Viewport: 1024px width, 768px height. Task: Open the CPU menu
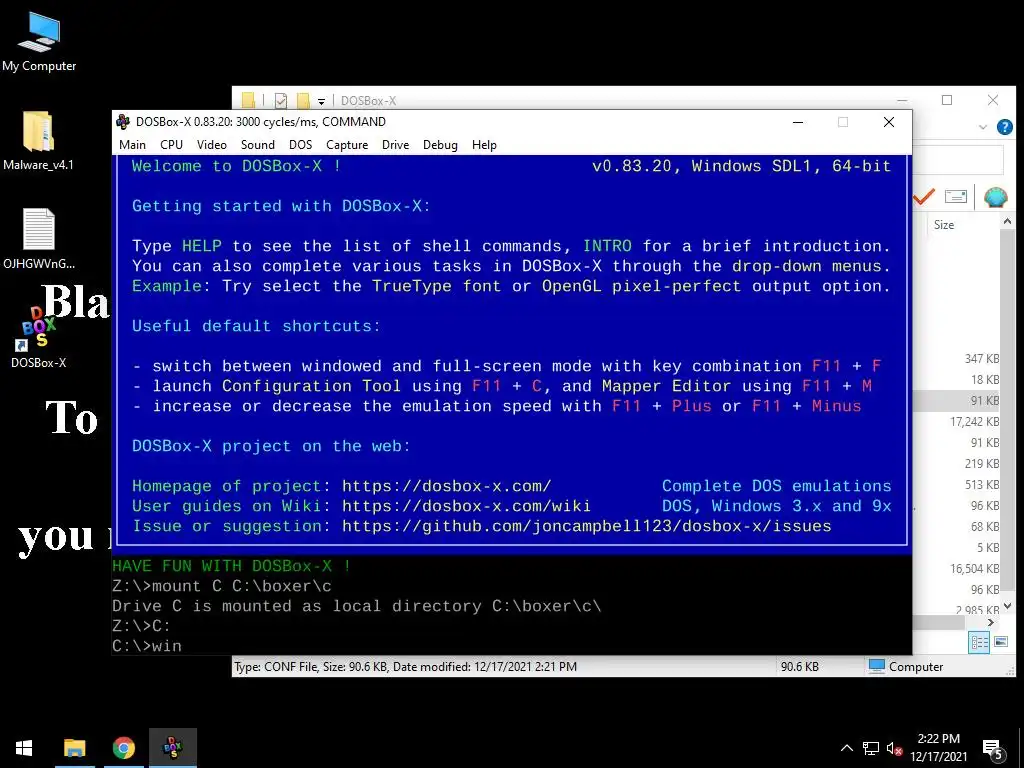[171, 145]
